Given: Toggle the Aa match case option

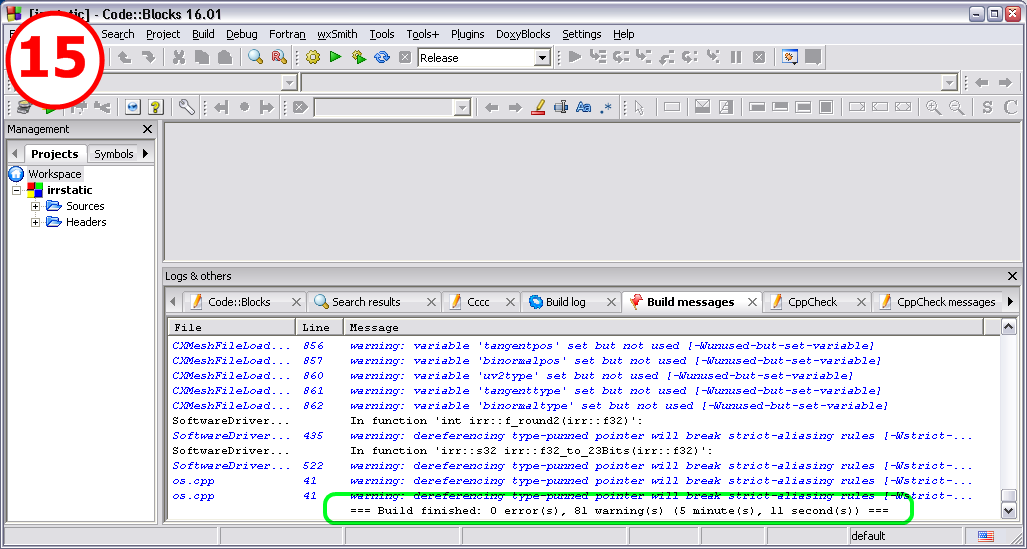Looking at the screenshot, I should point(584,107).
